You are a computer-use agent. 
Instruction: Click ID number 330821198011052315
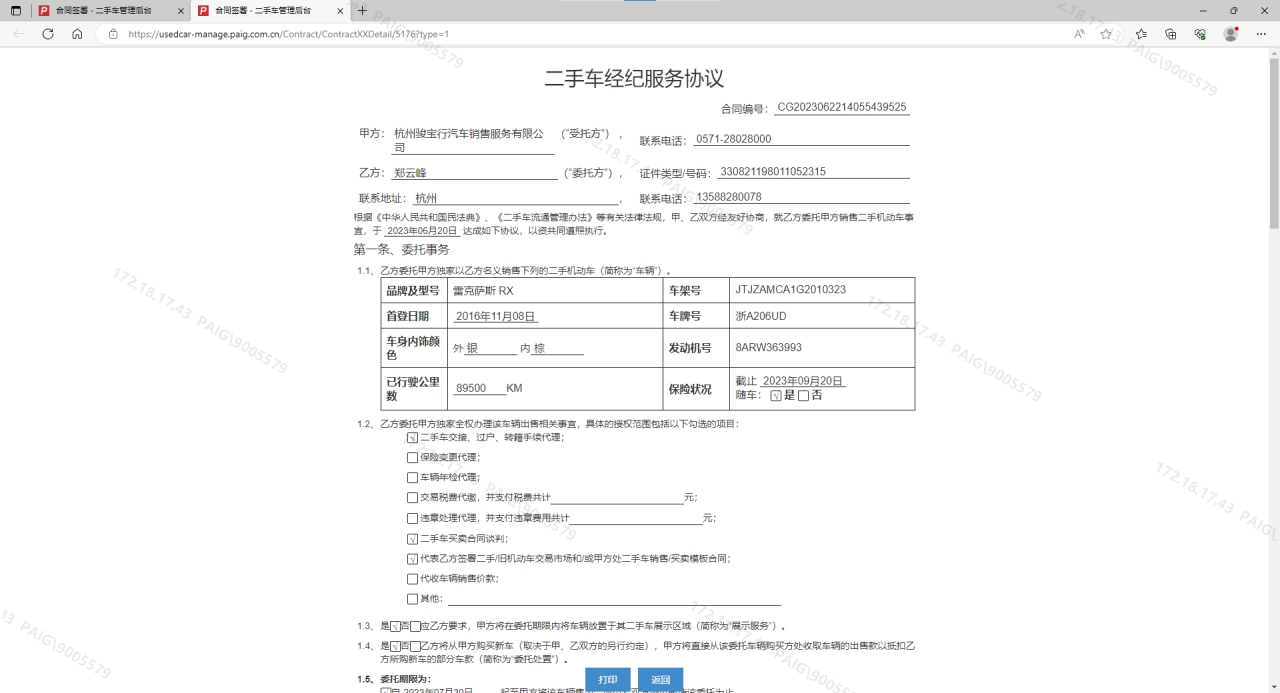pos(773,172)
